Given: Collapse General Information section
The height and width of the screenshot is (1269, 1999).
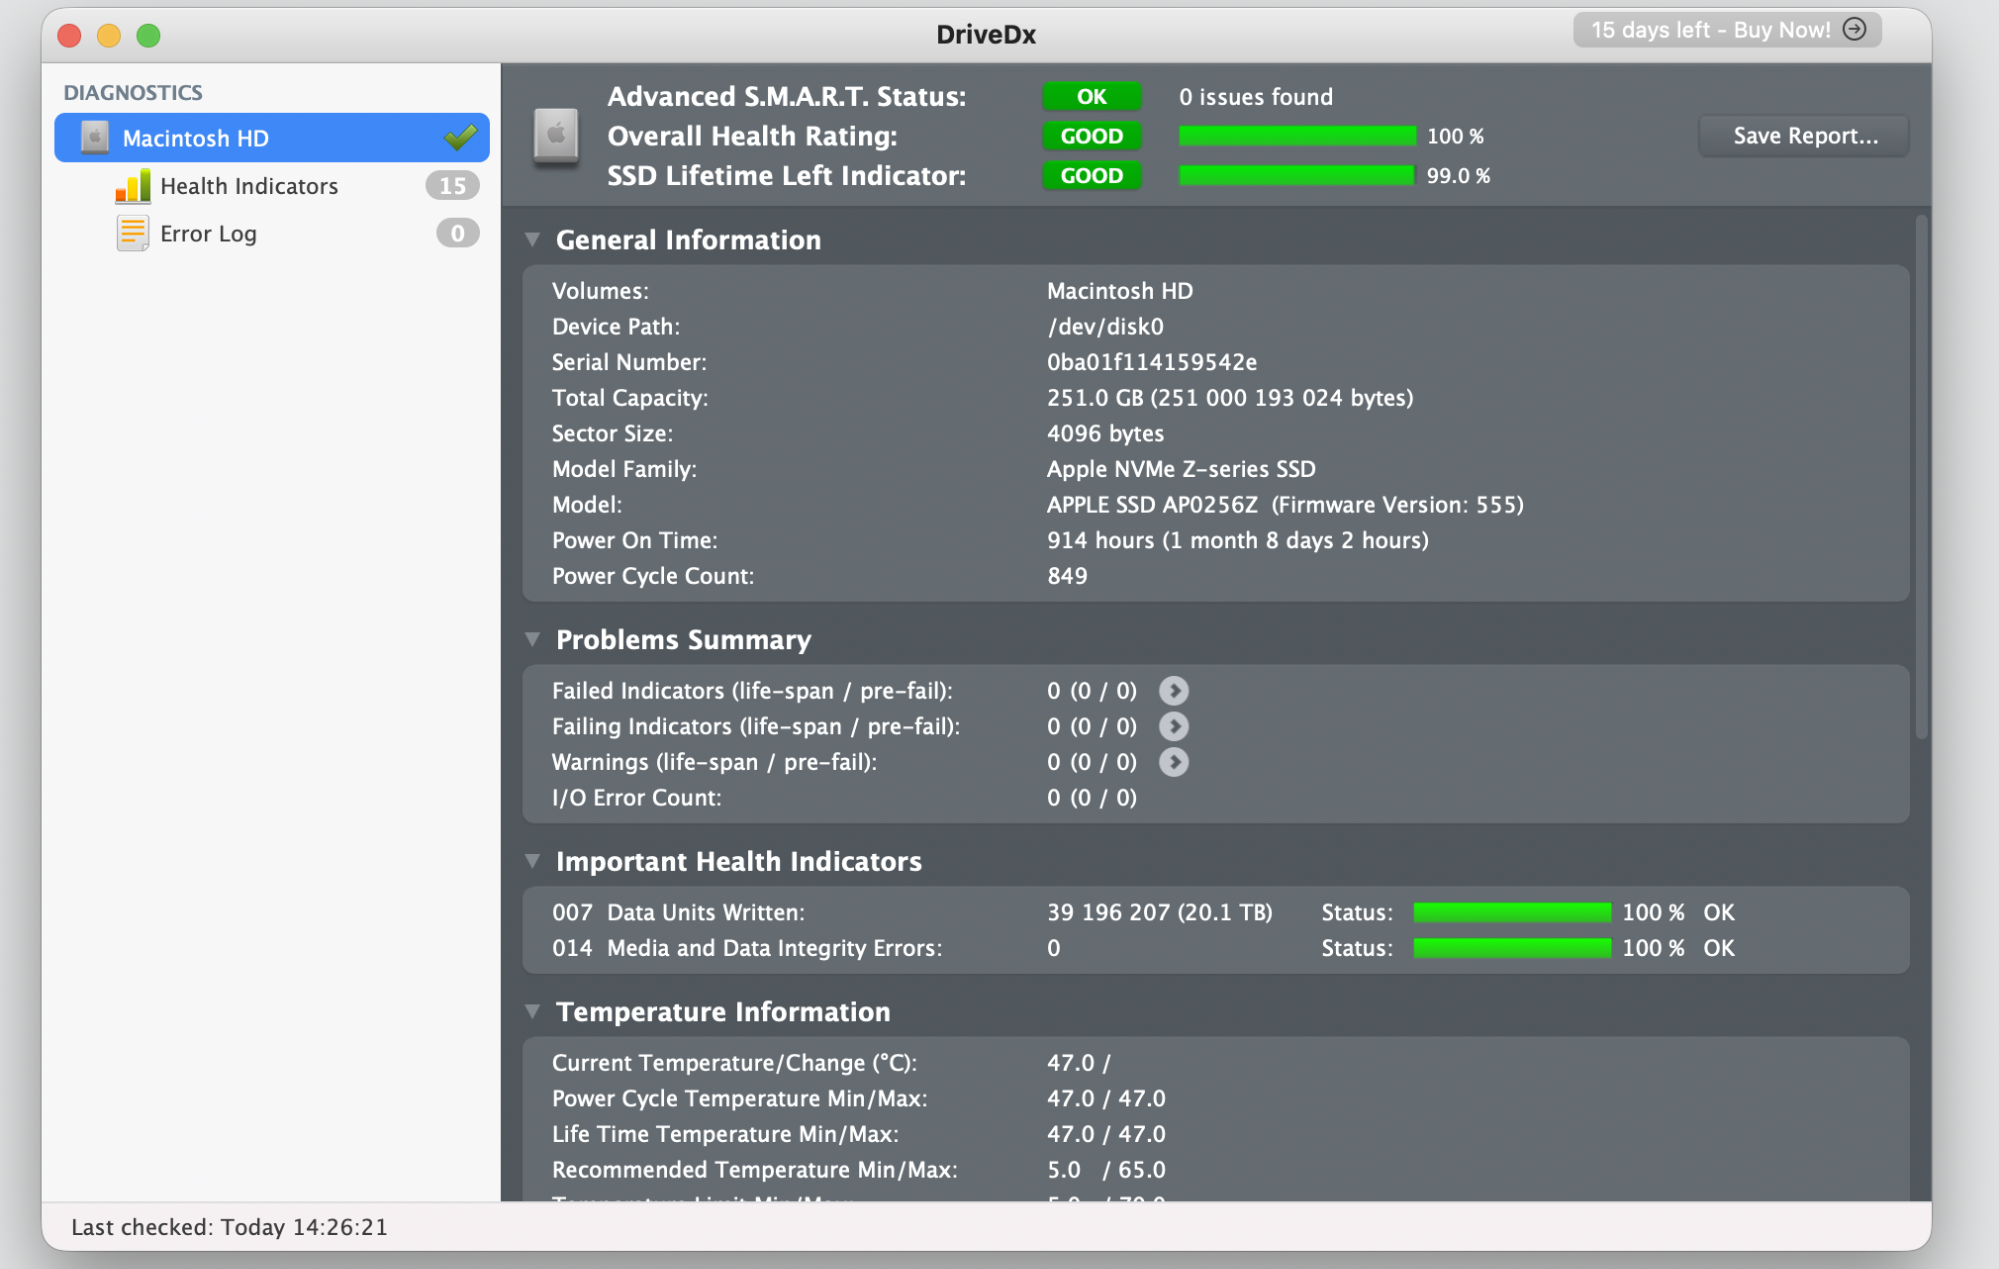Looking at the screenshot, I should pos(533,240).
